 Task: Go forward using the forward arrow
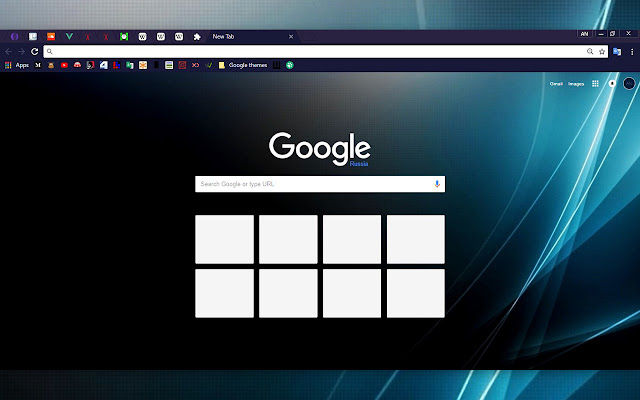click(22, 51)
